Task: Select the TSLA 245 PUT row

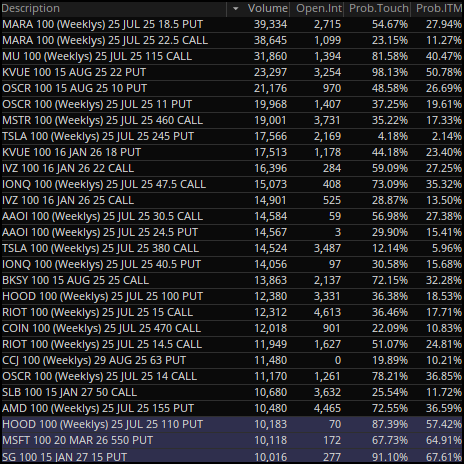Action: tap(232, 136)
